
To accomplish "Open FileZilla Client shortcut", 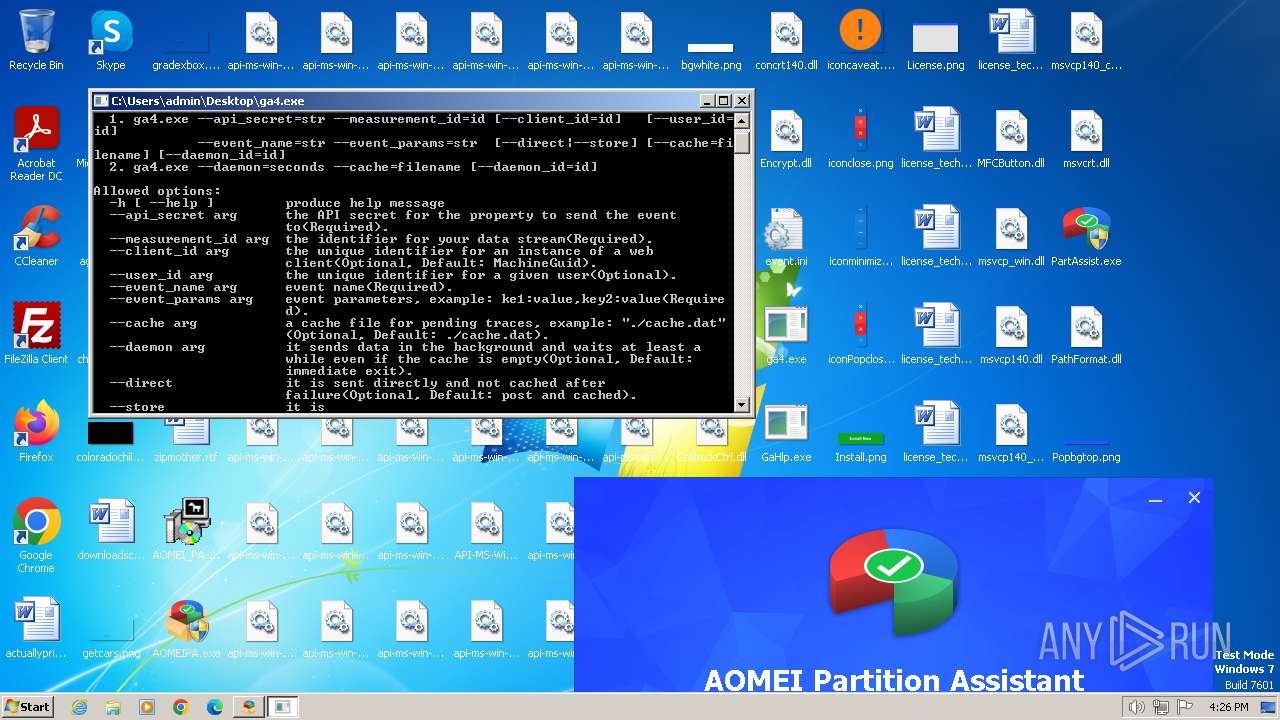I will [36, 334].
